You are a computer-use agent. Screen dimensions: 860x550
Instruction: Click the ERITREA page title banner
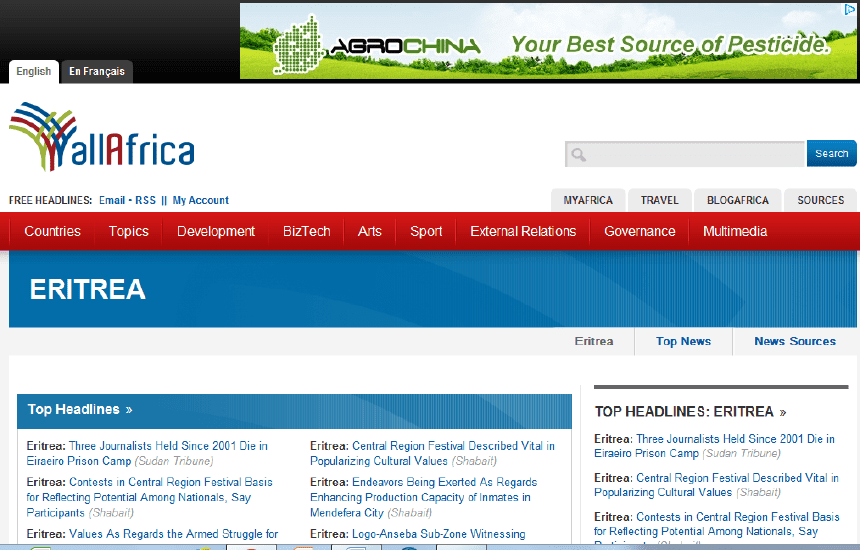[432, 289]
